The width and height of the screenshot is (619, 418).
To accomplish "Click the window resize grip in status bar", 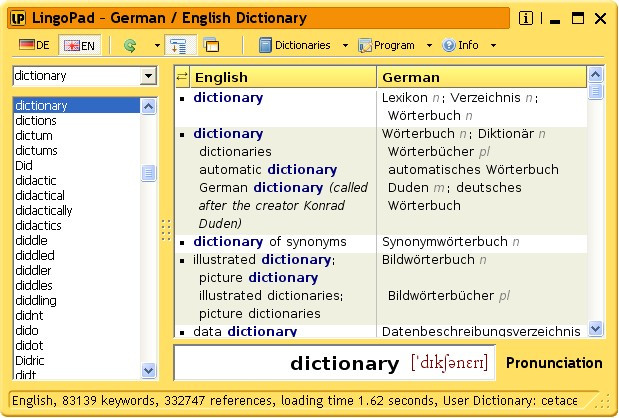I will pos(602,402).
